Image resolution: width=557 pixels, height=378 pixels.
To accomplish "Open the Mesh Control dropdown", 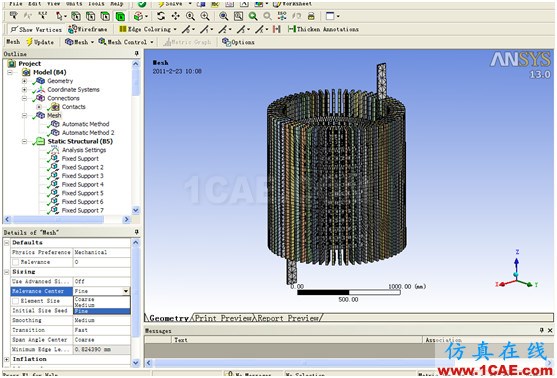I will (x=126, y=42).
